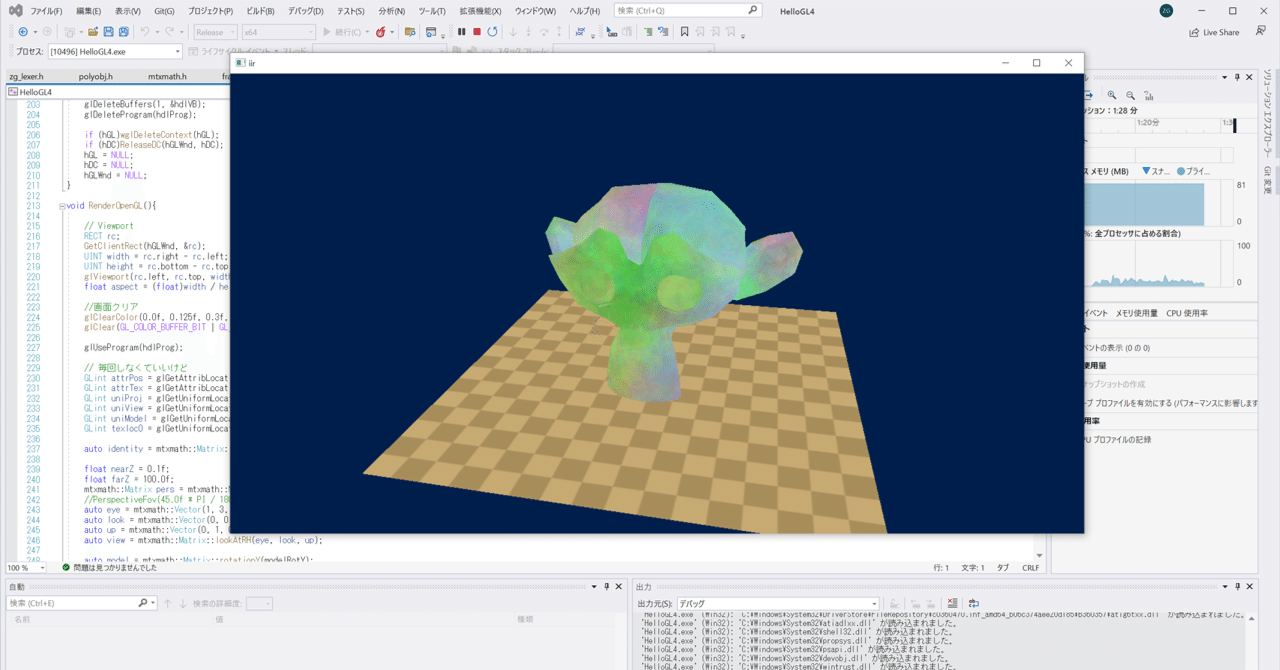This screenshot has height=670, width=1280.
Task: Open the x64 platform dropdown
Action: point(278,32)
